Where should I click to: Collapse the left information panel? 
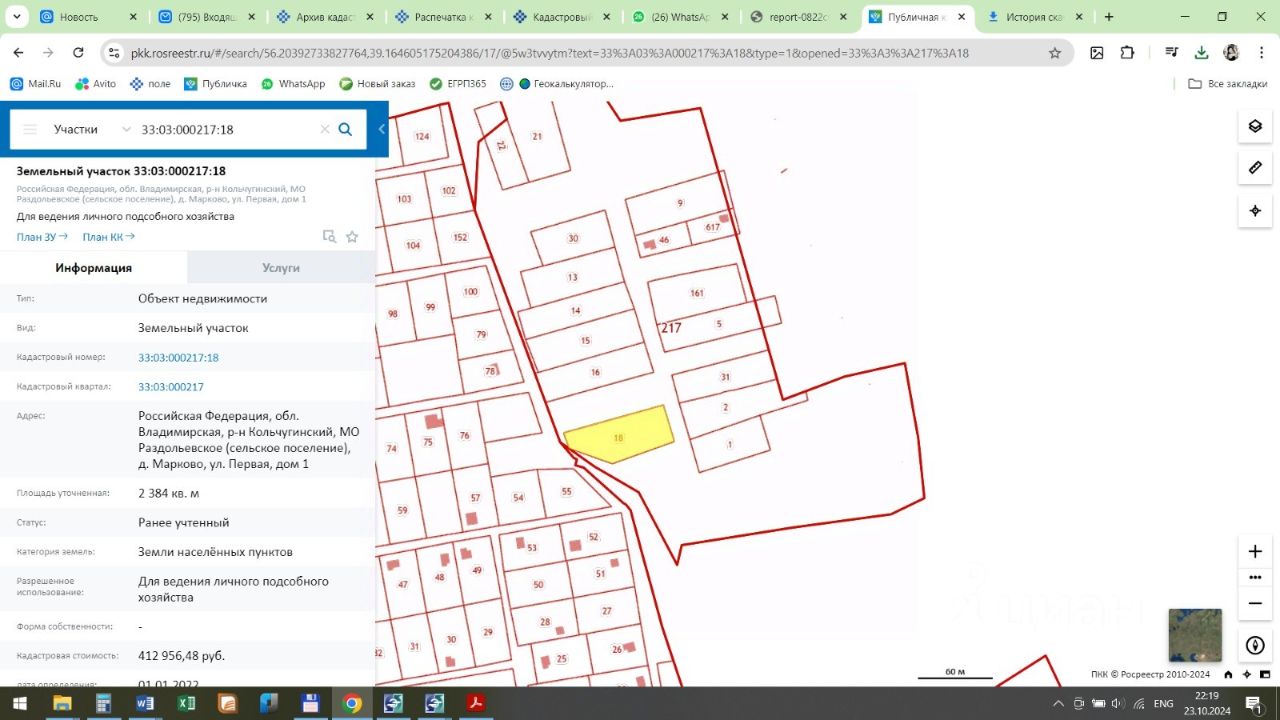pyautogui.click(x=381, y=129)
